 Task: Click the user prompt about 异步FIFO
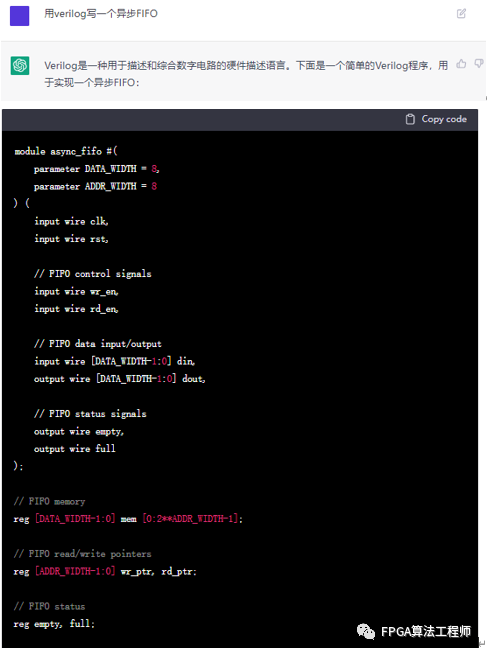[101, 14]
